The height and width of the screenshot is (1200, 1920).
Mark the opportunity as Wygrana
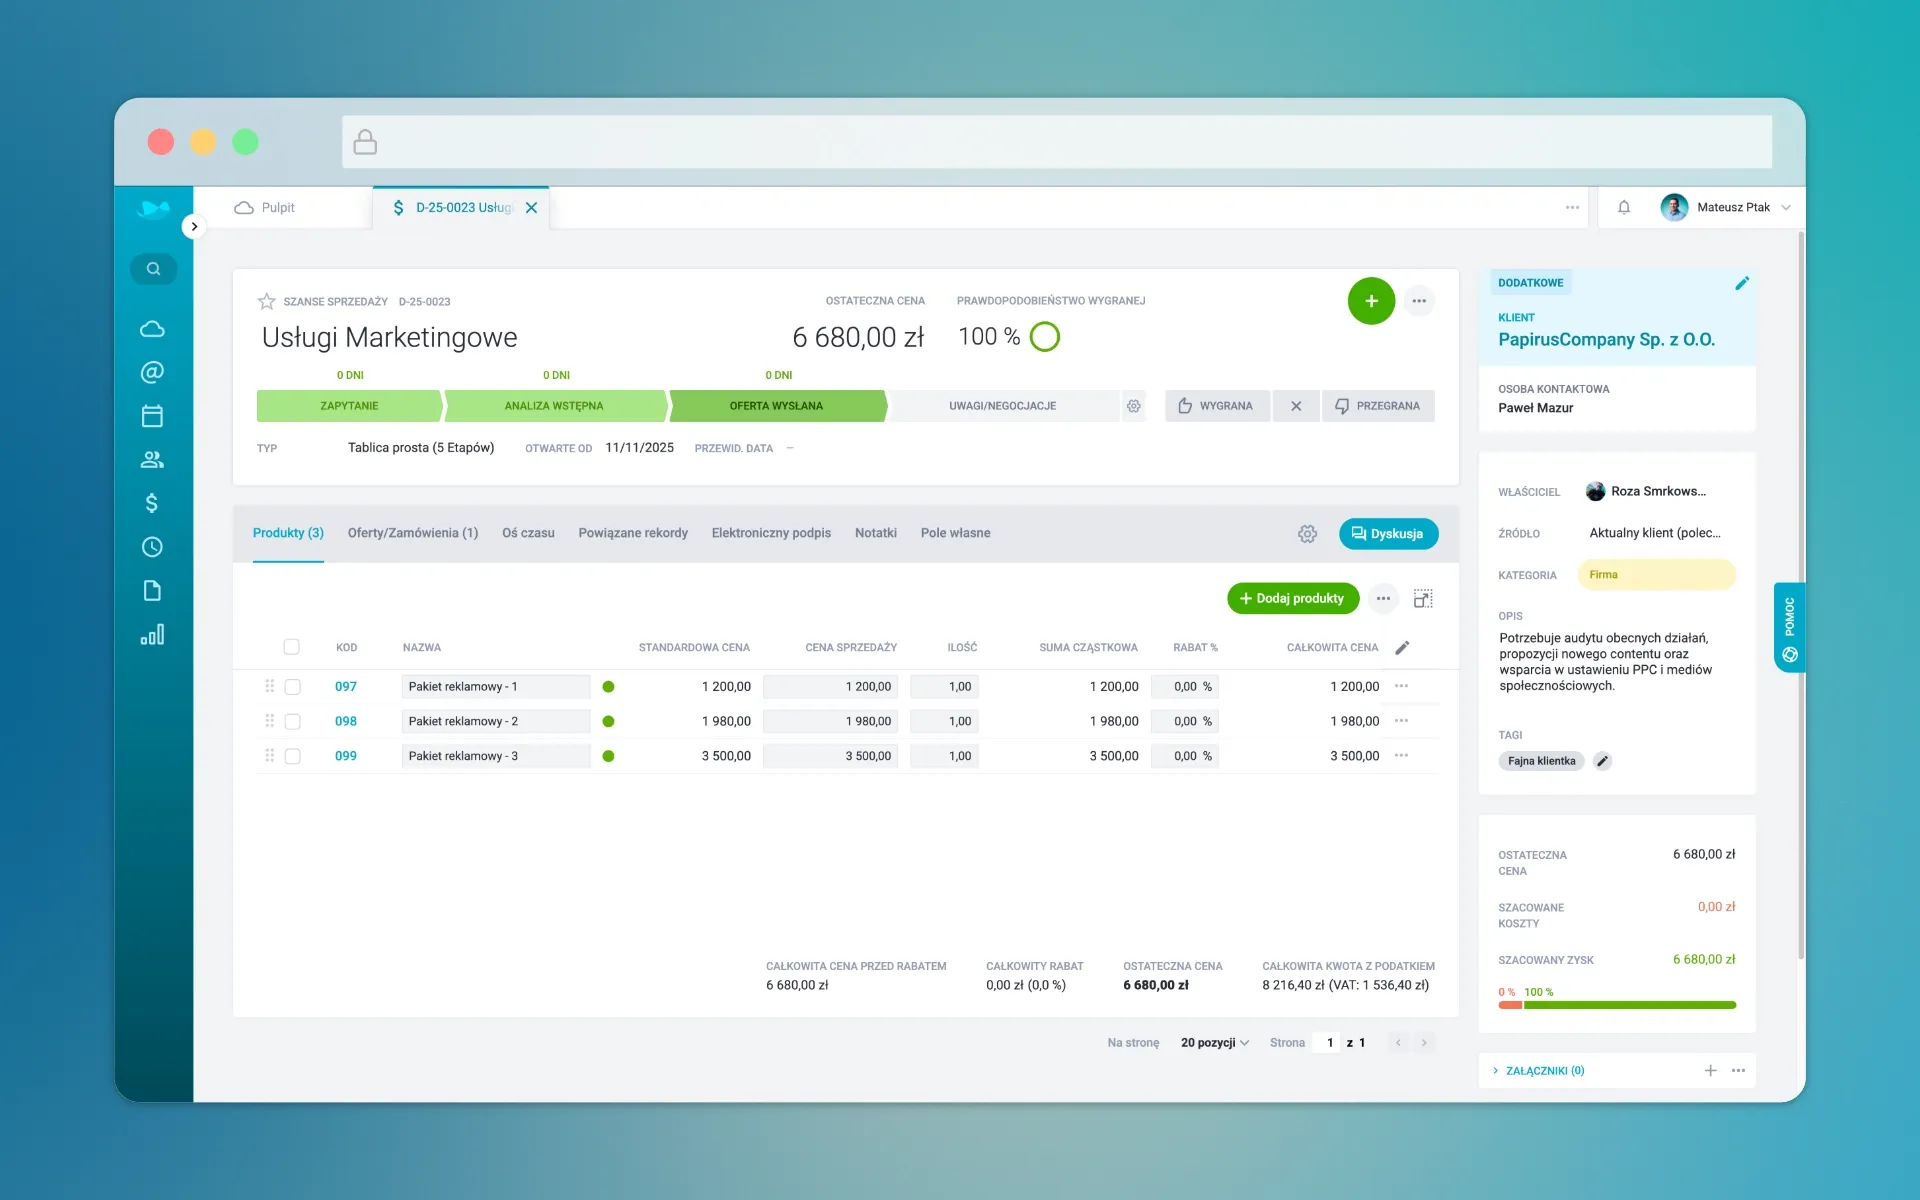pos(1216,406)
